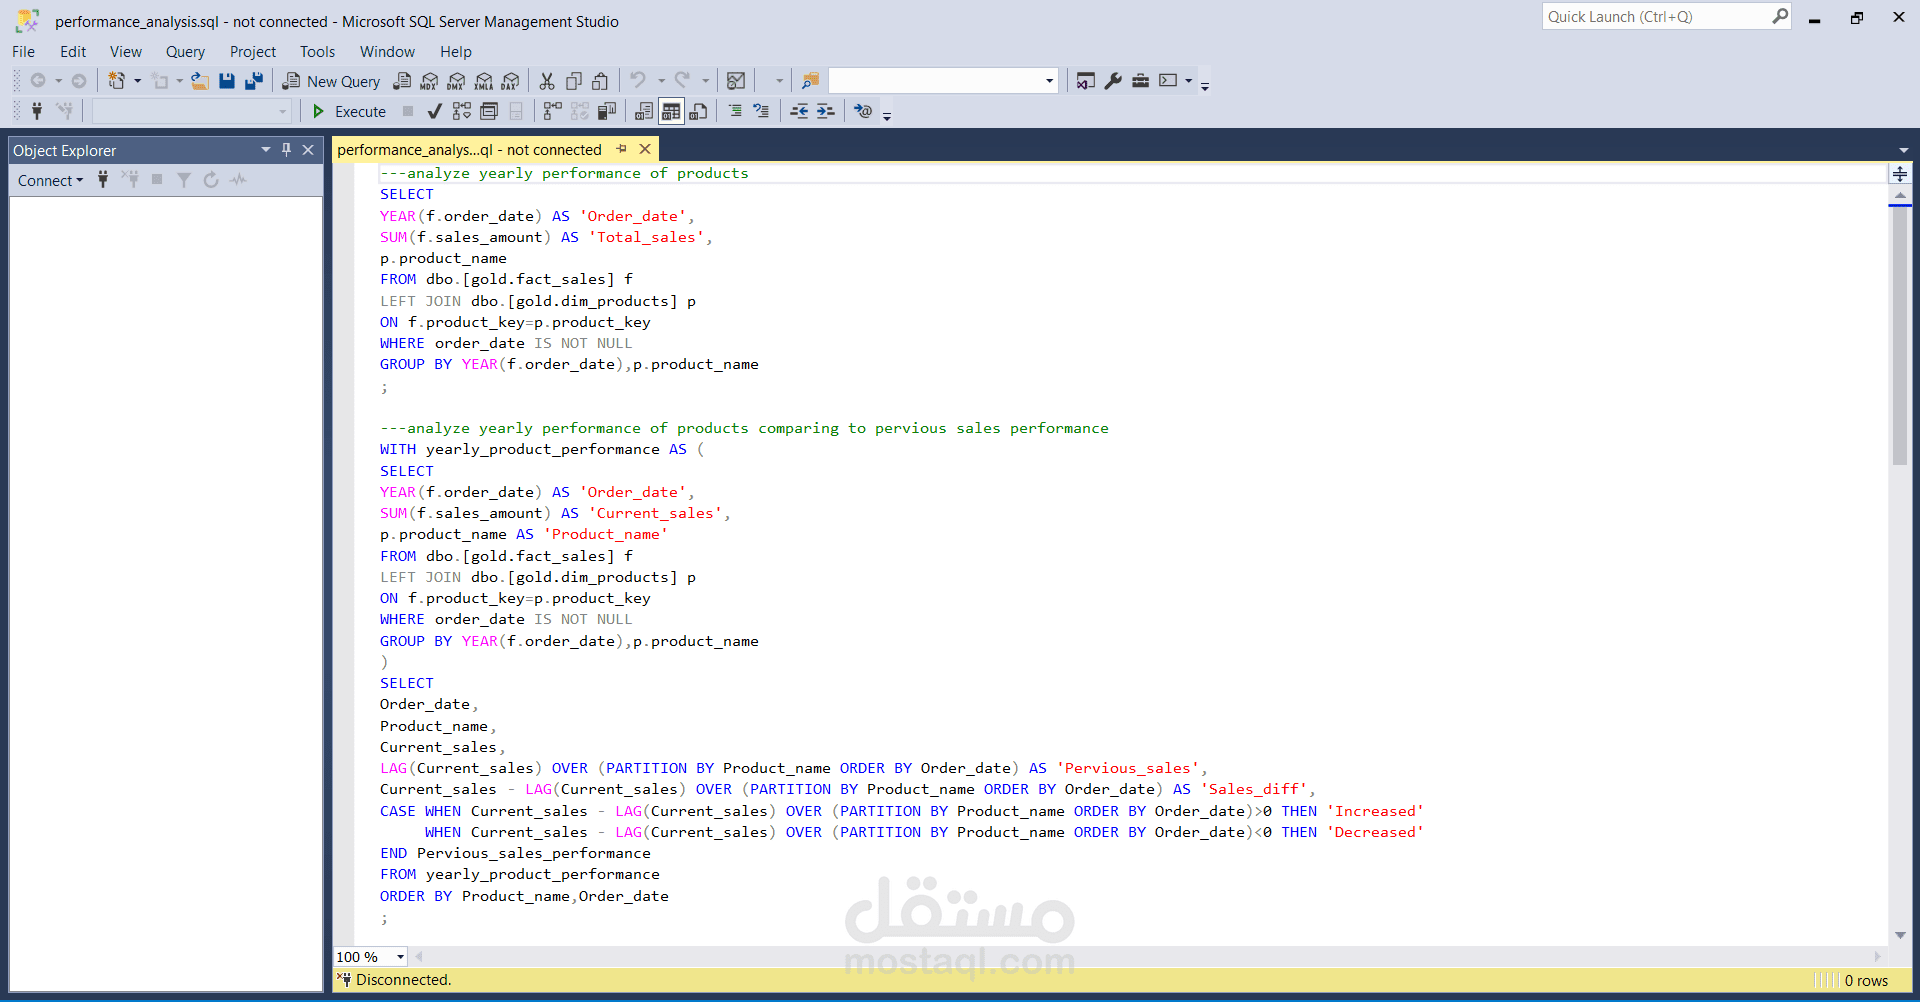Open Object Explorer window position dropdown

tap(266, 150)
